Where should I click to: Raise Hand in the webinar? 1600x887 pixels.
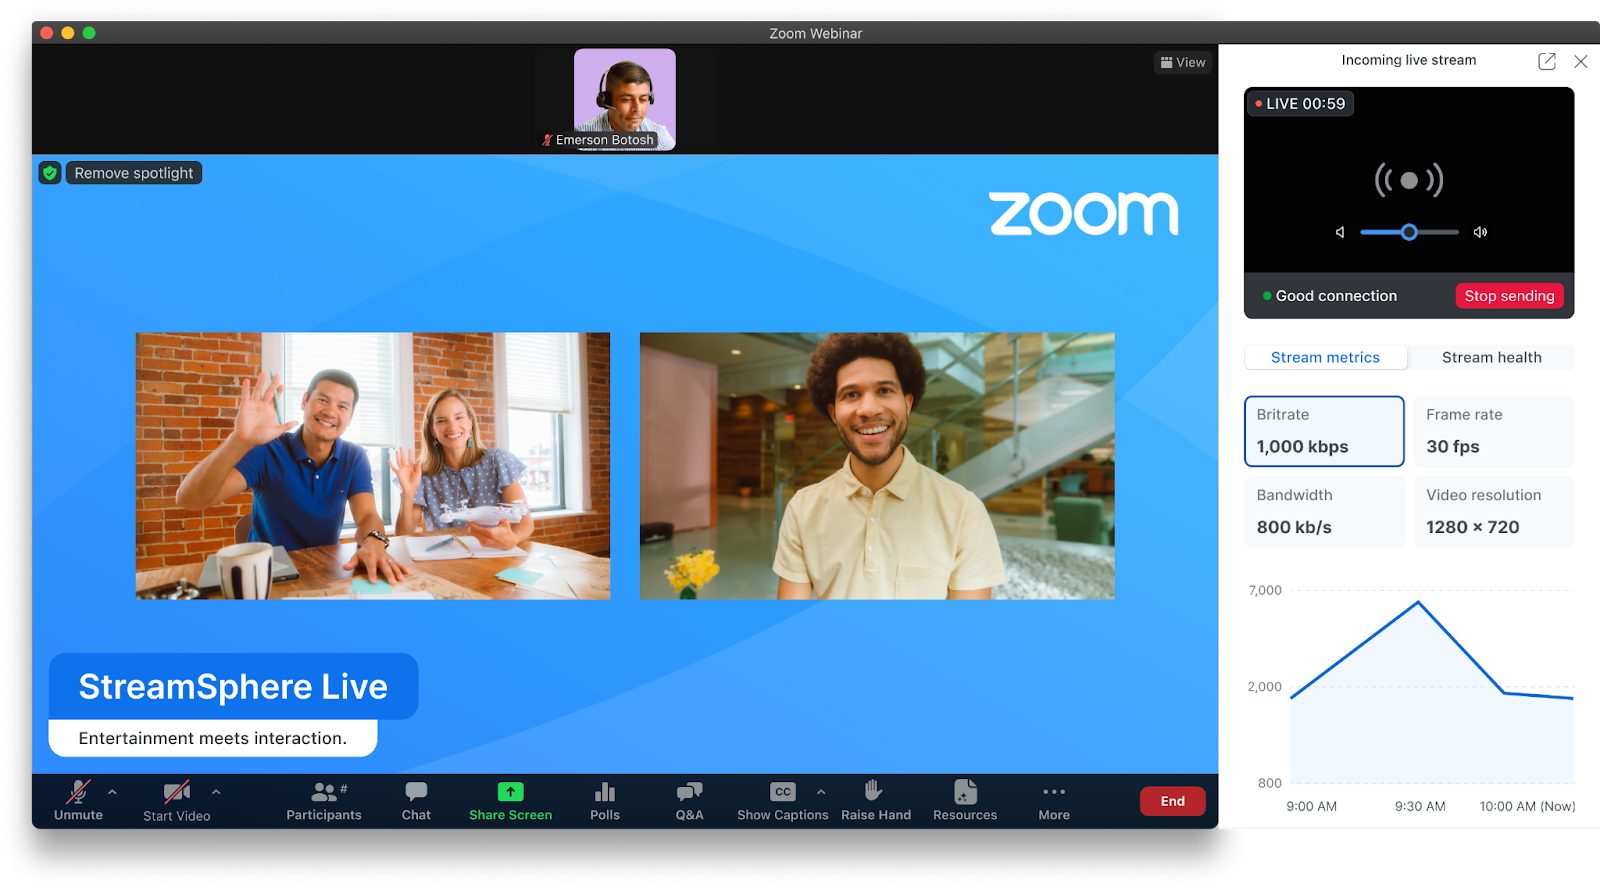[x=876, y=801]
